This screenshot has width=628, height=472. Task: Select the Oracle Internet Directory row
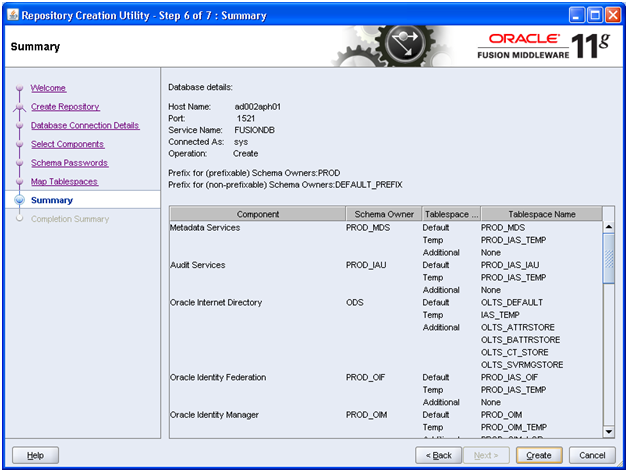[x=386, y=303]
